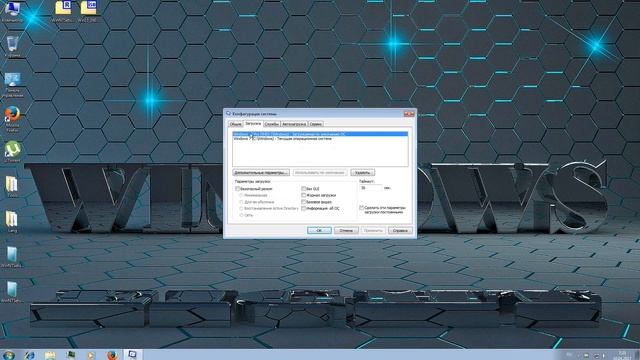The image size is (640, 360).
Task: Enable the Безопасный режим checkbox
Action: click(x=238, y=189)
